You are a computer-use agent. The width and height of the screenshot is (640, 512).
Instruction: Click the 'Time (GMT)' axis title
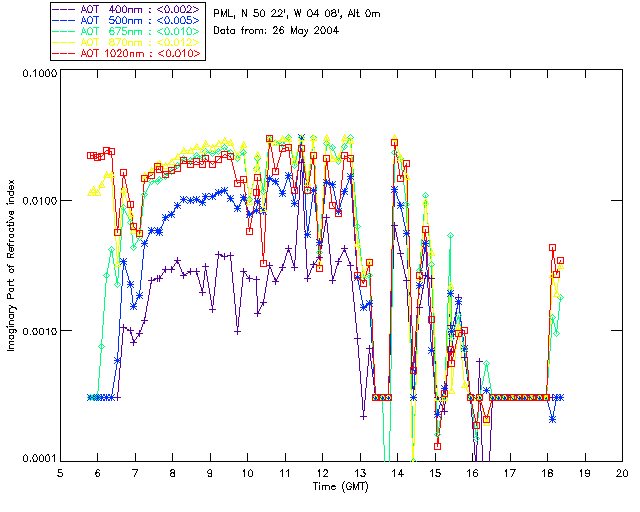click(x=340, y=487)
